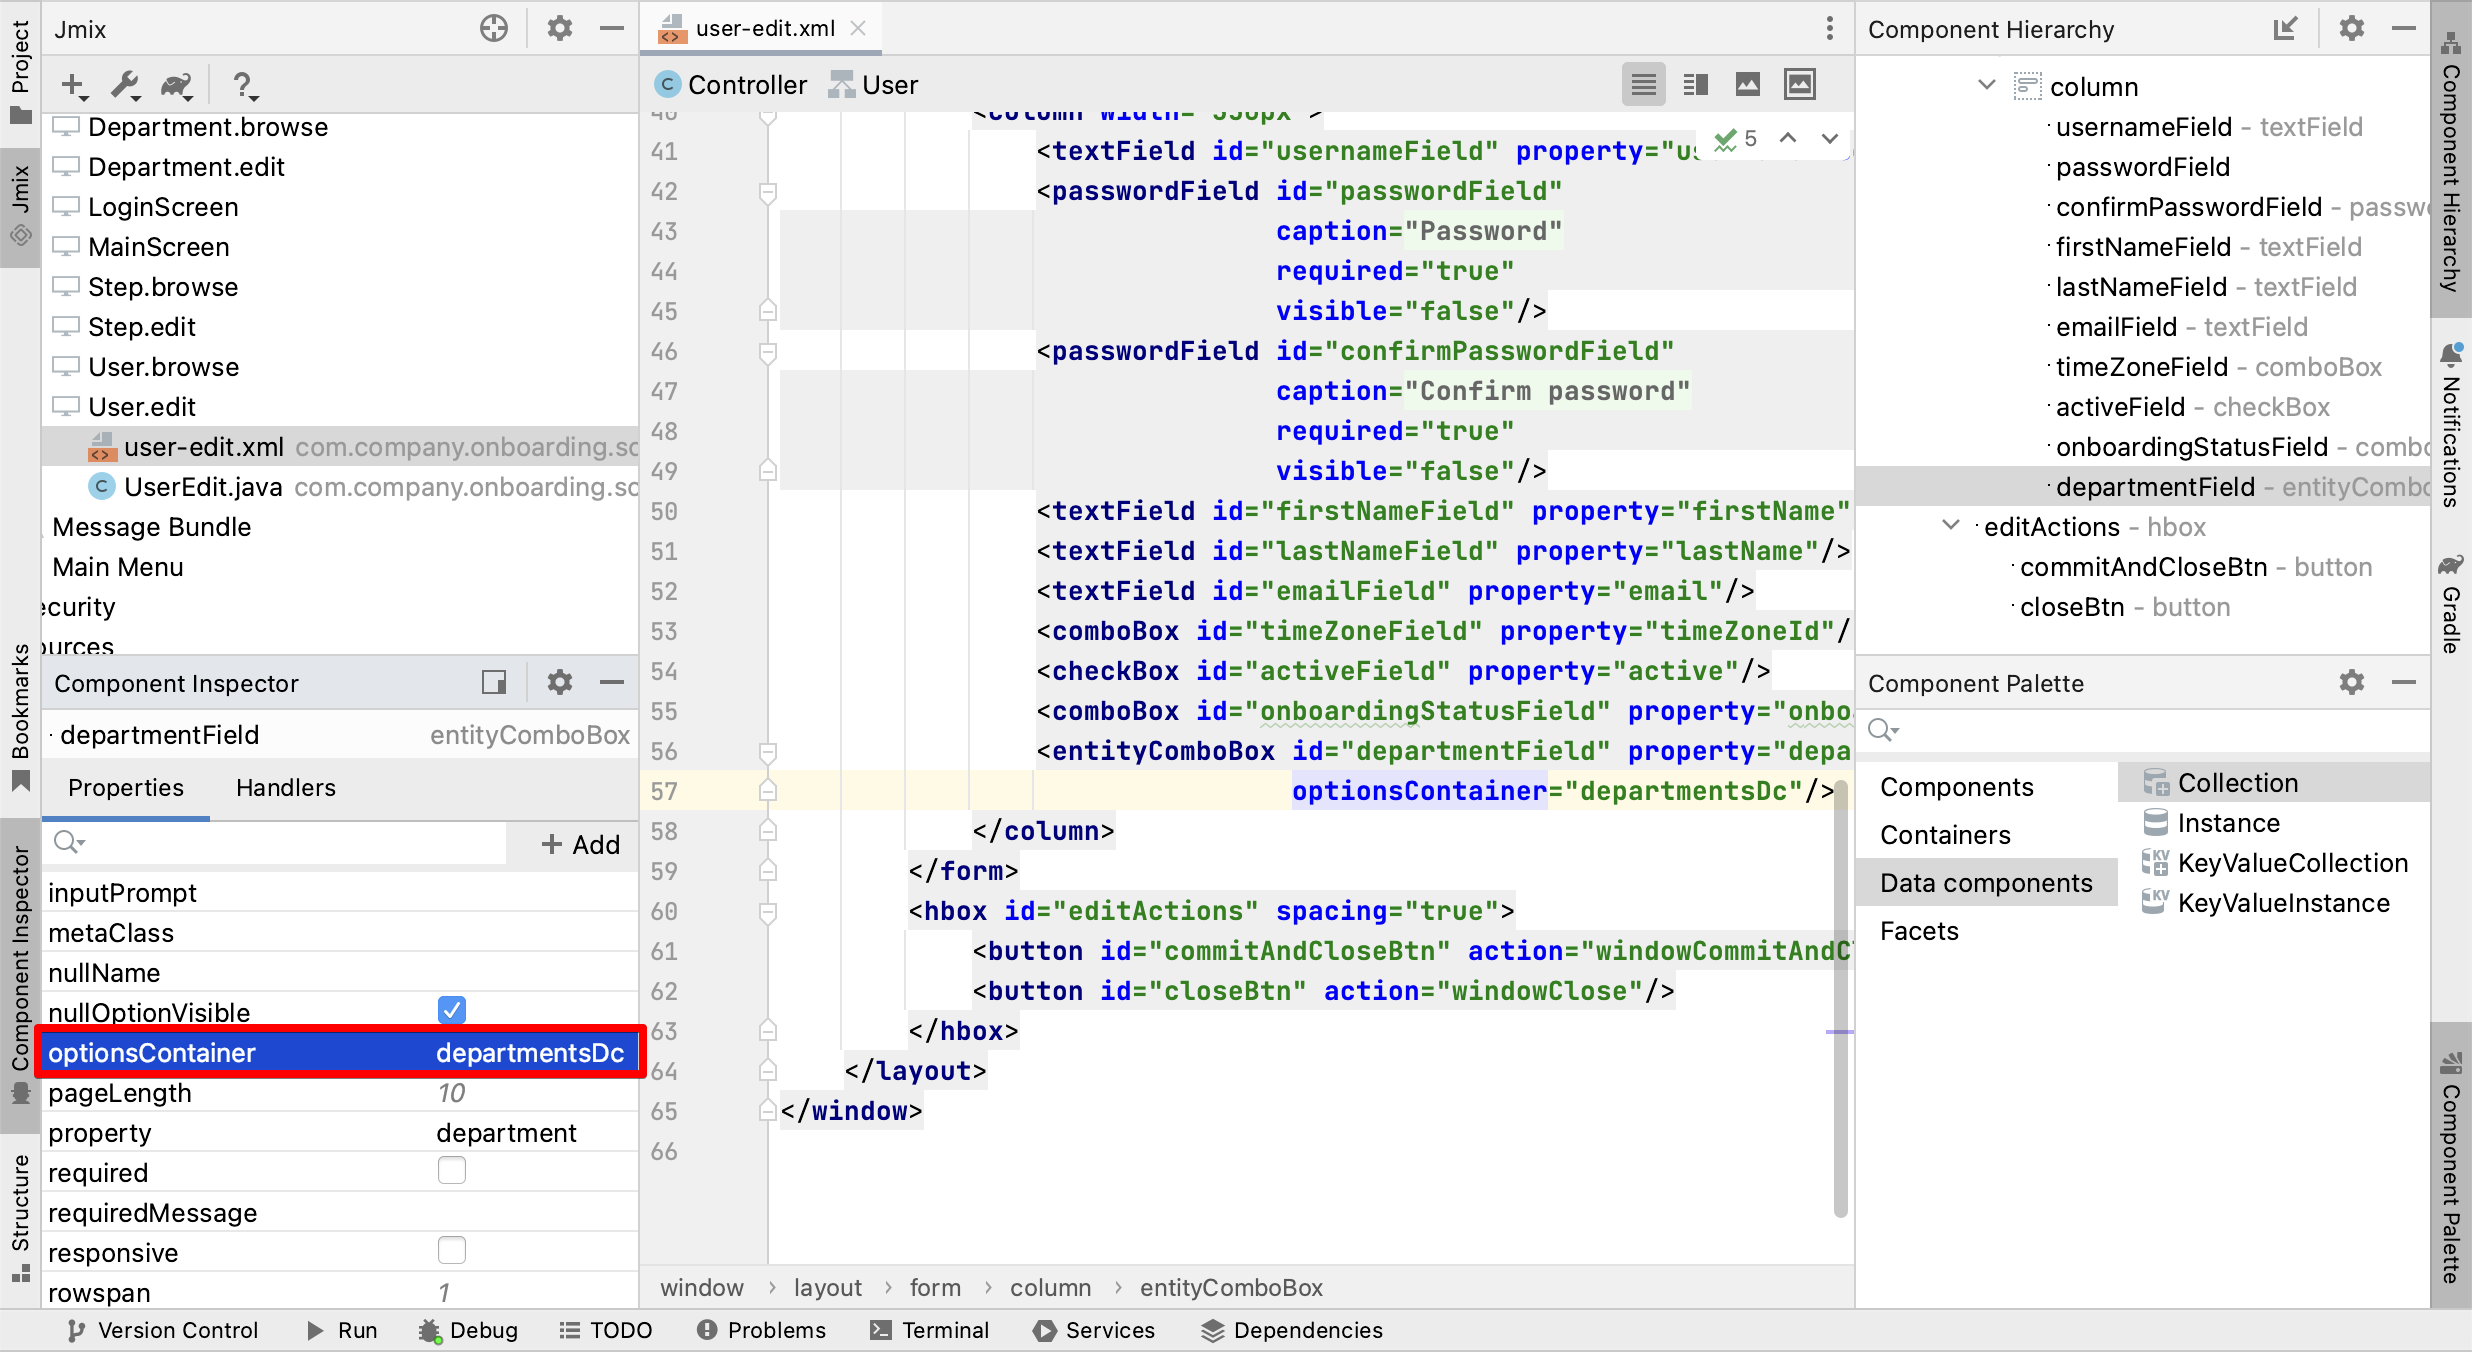Screen dimensions: 2472x1352
Task: Switch to the Handlers tab in Component Inspector
Action: tap(283, 788)
